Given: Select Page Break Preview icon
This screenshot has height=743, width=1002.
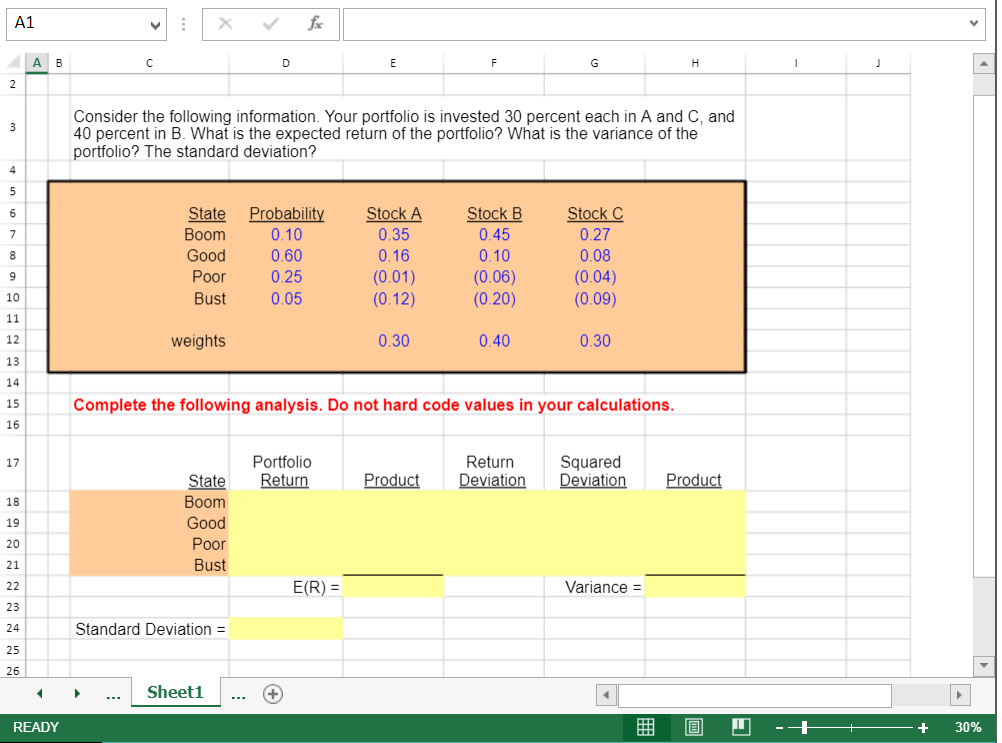Looking at the screenshot, I should tap(741, 727).
